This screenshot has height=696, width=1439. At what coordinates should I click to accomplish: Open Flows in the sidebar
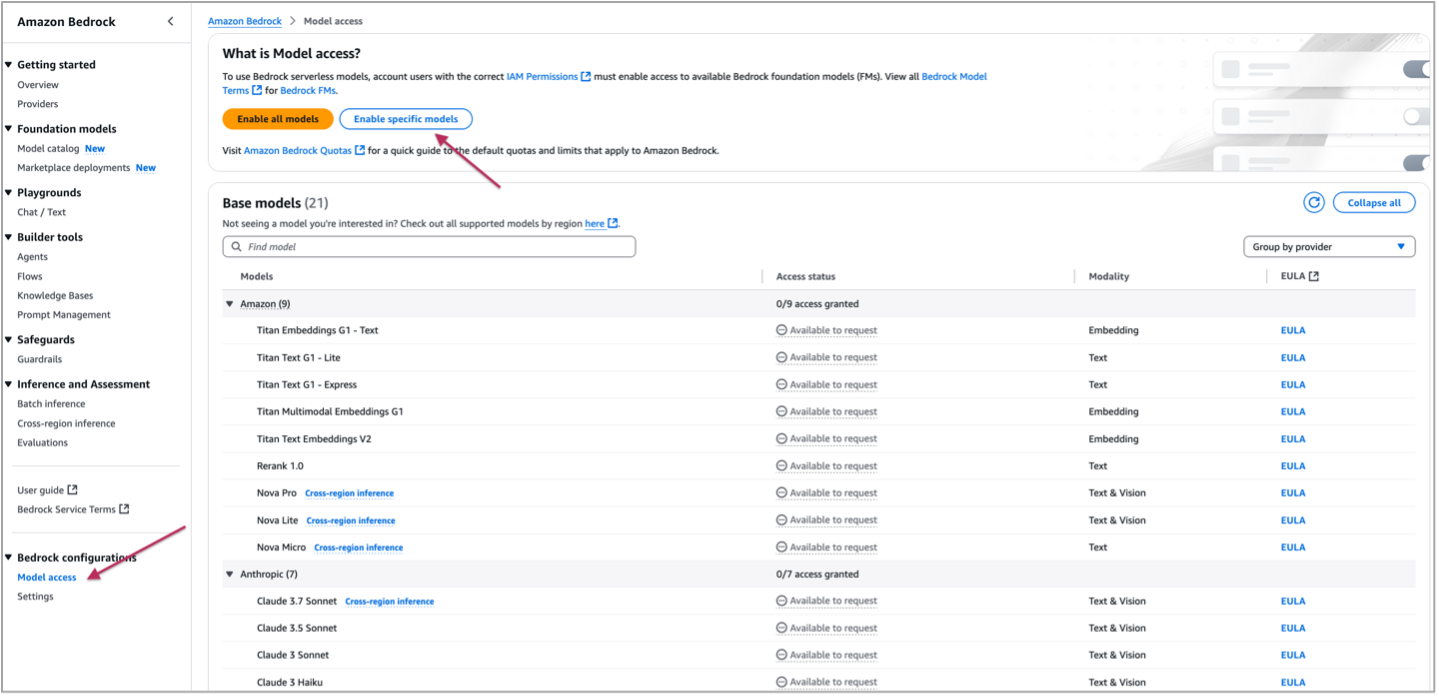tap(30, 276)
